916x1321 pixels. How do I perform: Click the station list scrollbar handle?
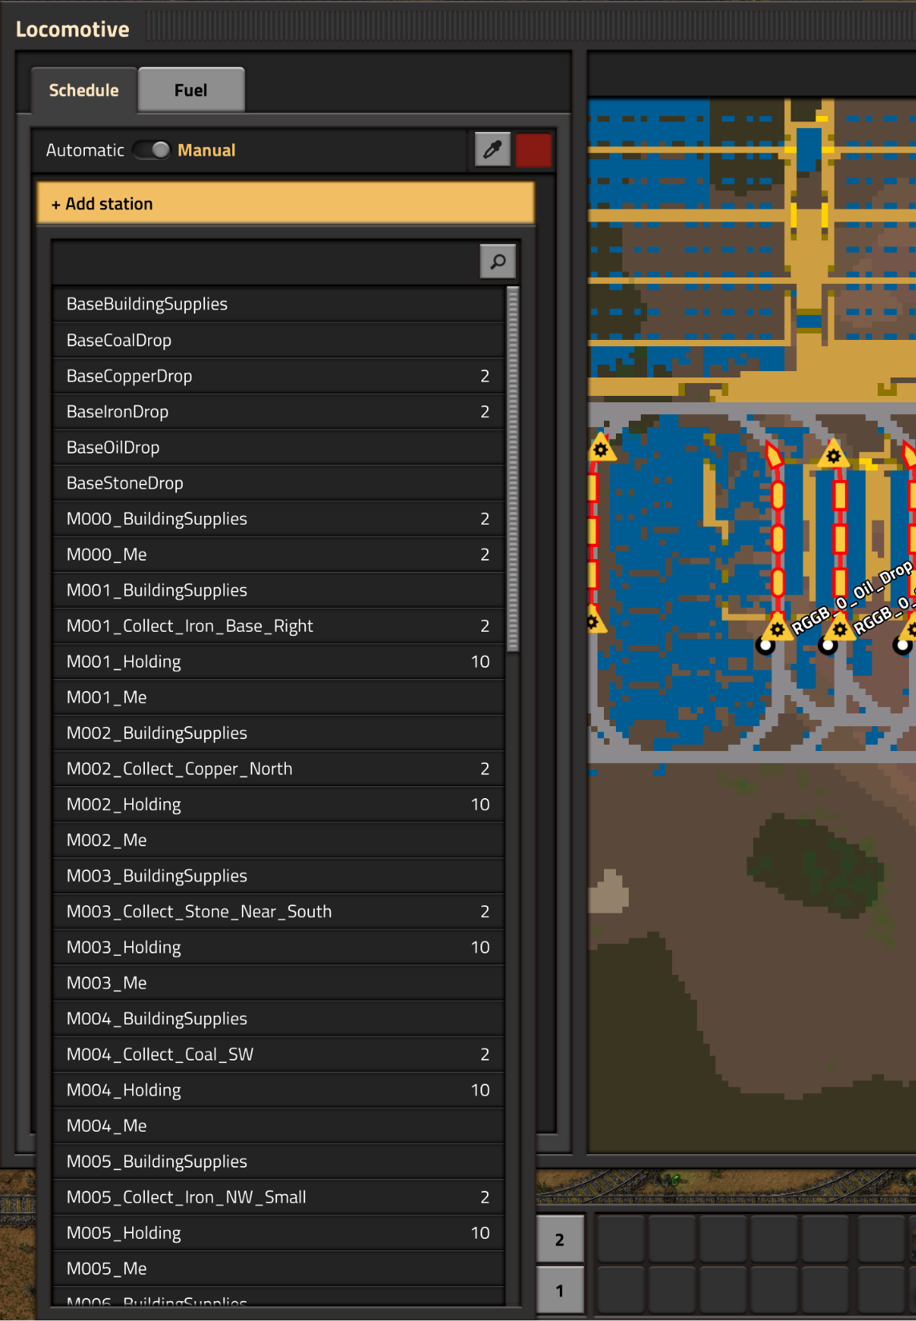click(x=513, y=468)
